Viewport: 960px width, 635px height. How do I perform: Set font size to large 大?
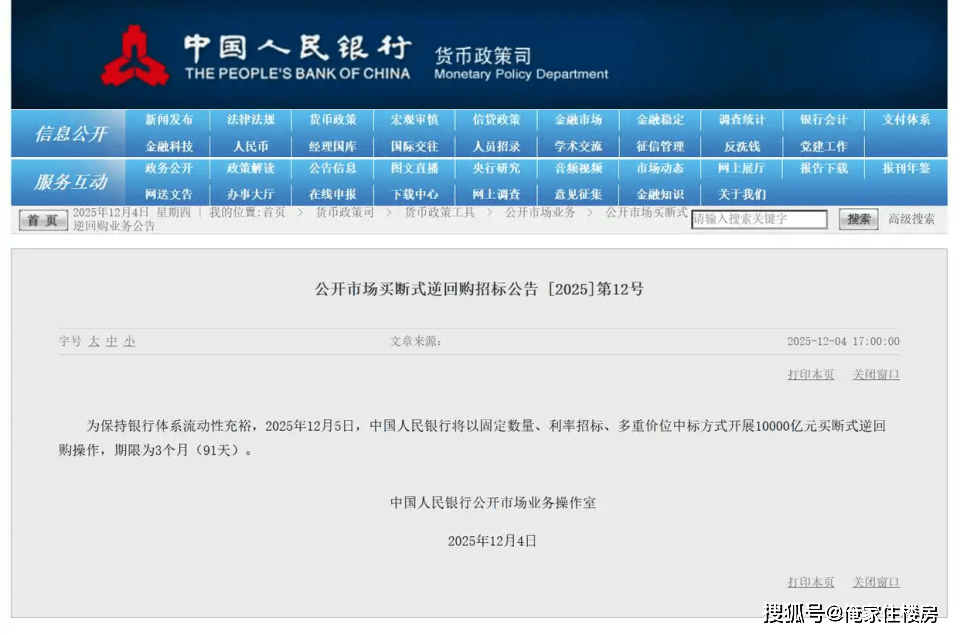94,341
